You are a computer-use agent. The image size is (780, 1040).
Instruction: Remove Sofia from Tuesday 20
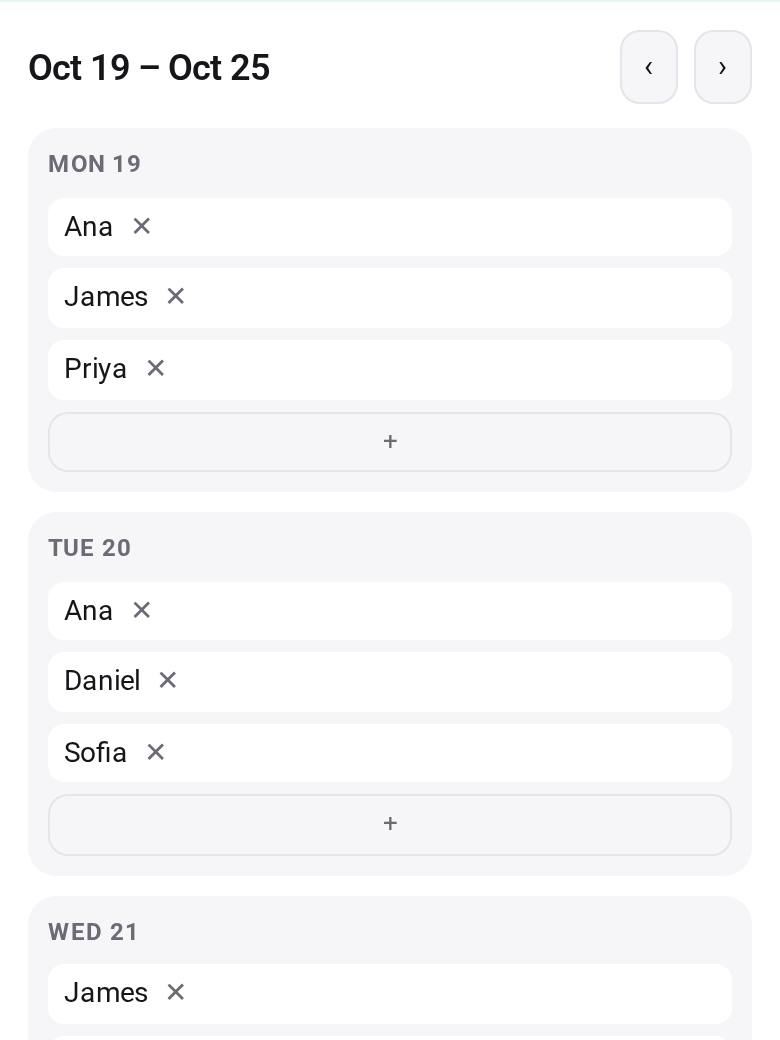coord(155,752)
